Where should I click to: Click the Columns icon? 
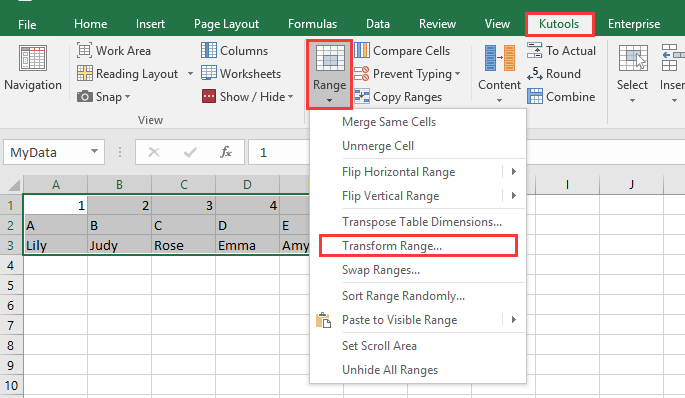(208, 50)
